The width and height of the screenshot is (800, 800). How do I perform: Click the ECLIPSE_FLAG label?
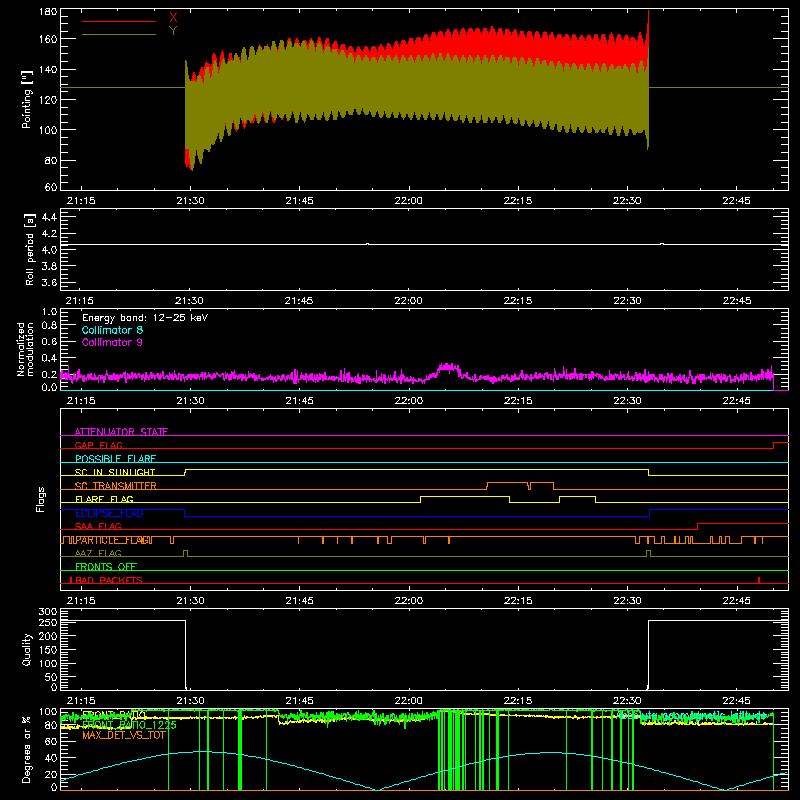(x=109, y=513)
